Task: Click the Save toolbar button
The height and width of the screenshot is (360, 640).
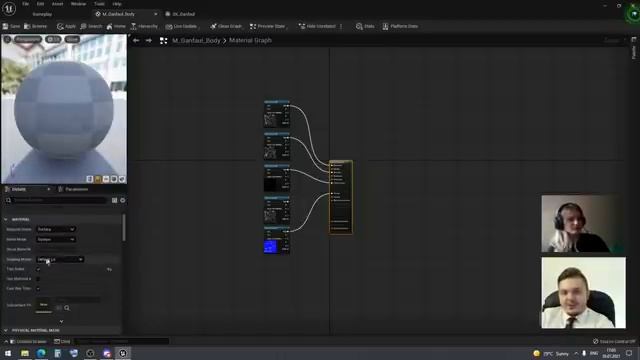Action: coord(11,26)
